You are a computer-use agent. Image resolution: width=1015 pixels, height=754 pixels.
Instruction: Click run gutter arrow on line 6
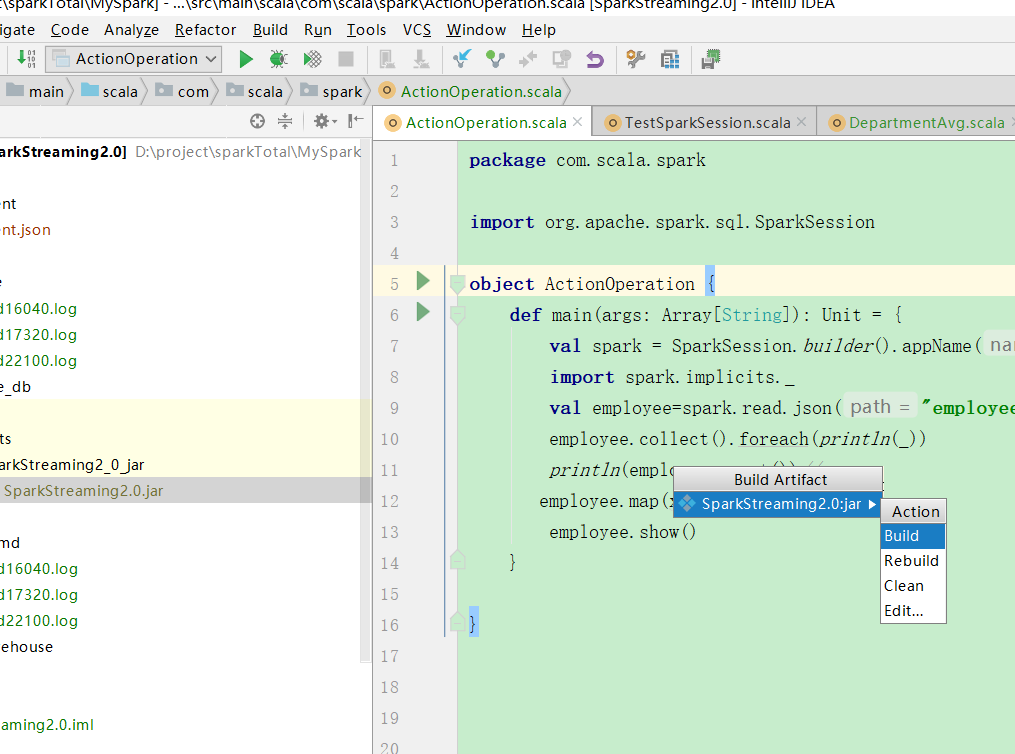point(423,312)
